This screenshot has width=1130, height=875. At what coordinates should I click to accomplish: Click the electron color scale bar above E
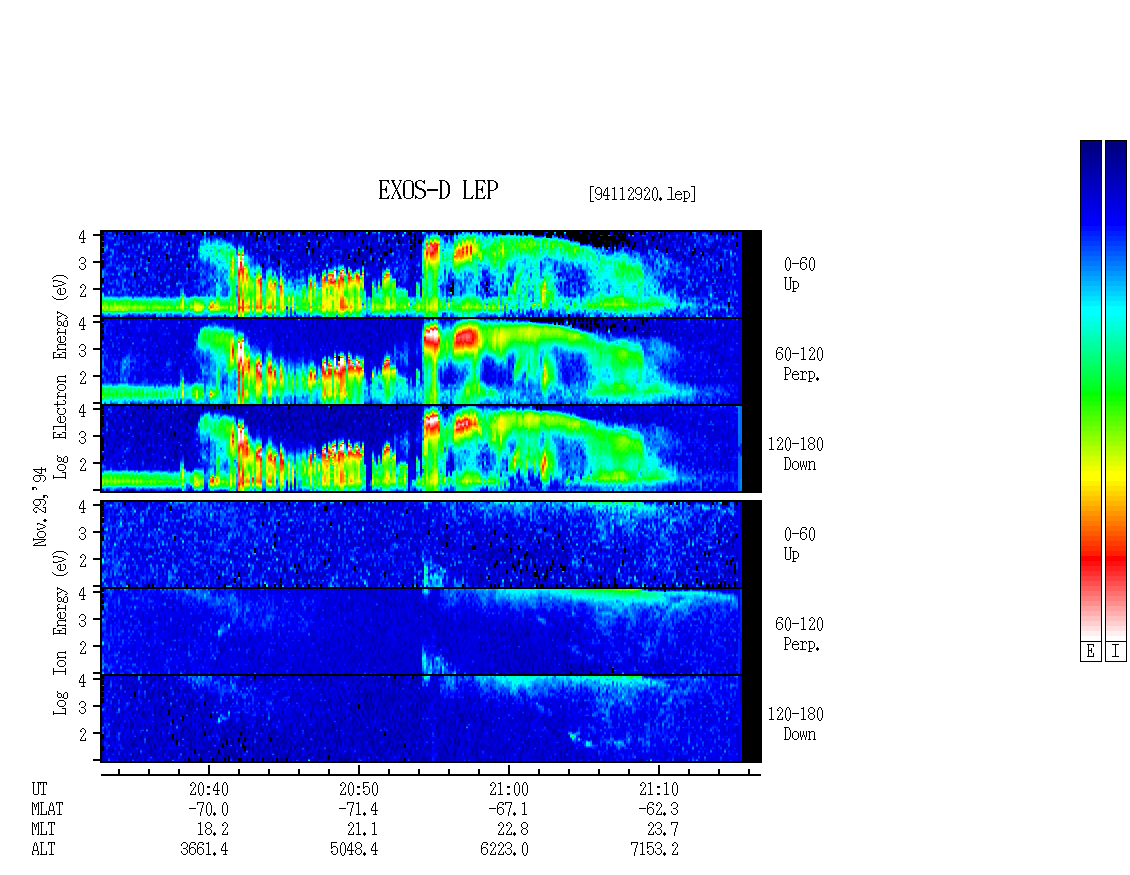tap(1090, 389)
